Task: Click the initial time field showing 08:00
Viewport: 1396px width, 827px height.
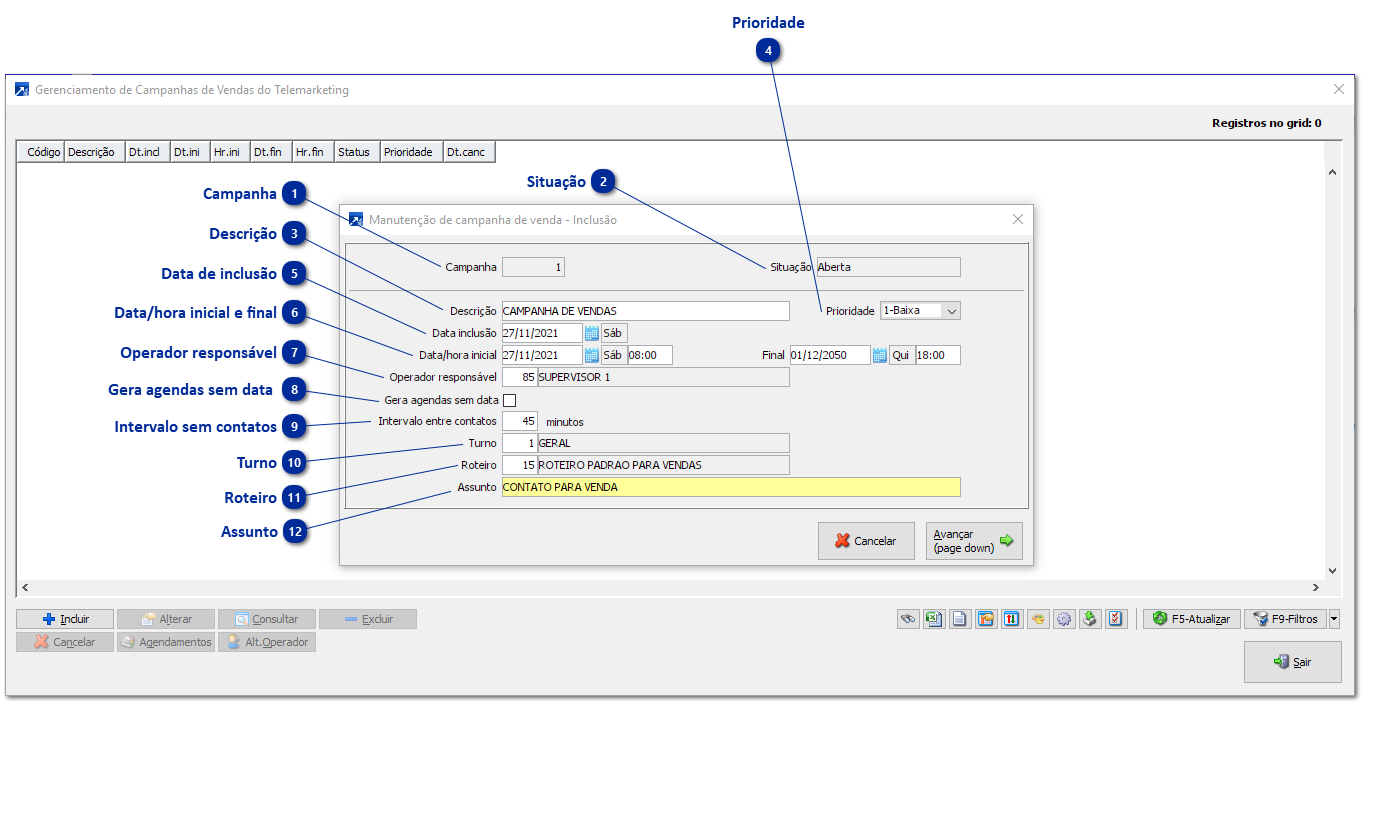Action: coord(650,355)
